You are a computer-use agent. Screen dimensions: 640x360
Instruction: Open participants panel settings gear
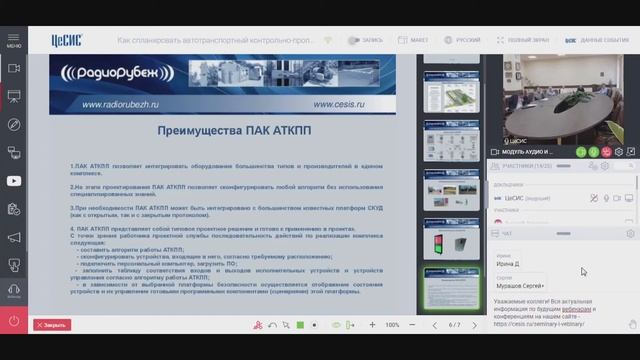[x=604, y=166]
